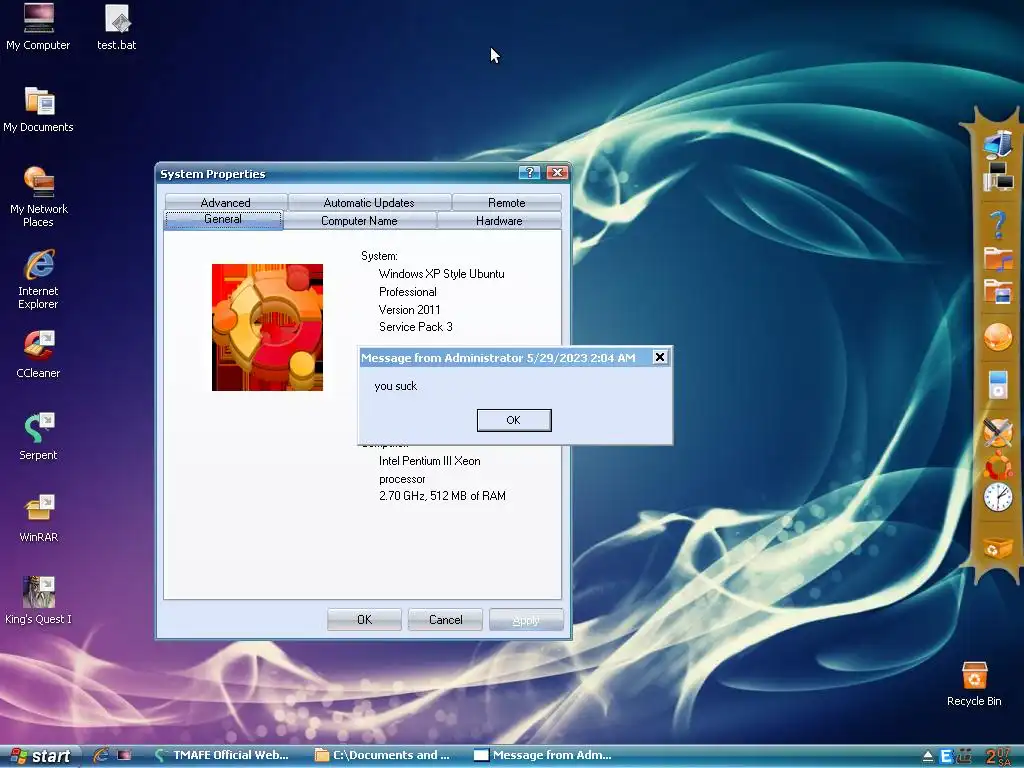This screenshot has height=768, width=1024.
Task: Click Internet Explorer quick launch icon
Action: pyautogui.click(x=100, y=755)
